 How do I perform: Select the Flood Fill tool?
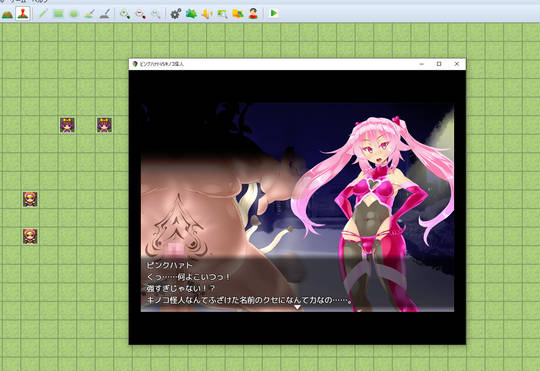(90, 14)
